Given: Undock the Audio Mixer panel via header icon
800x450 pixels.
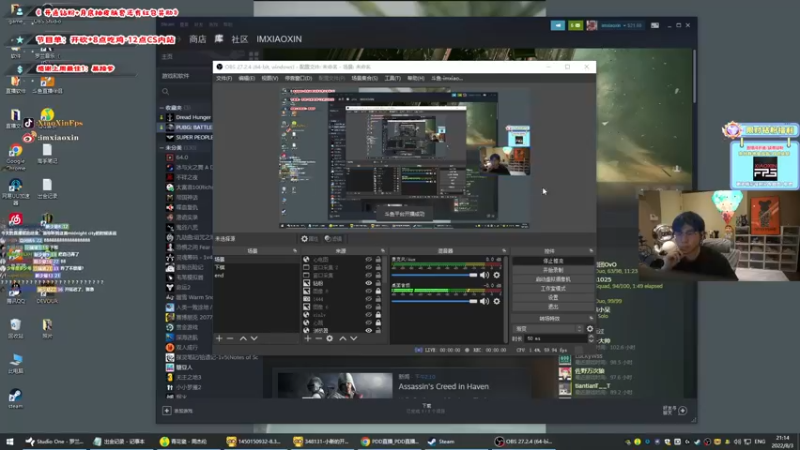Looking at the screenshot, I should click(x=504, y=251).
